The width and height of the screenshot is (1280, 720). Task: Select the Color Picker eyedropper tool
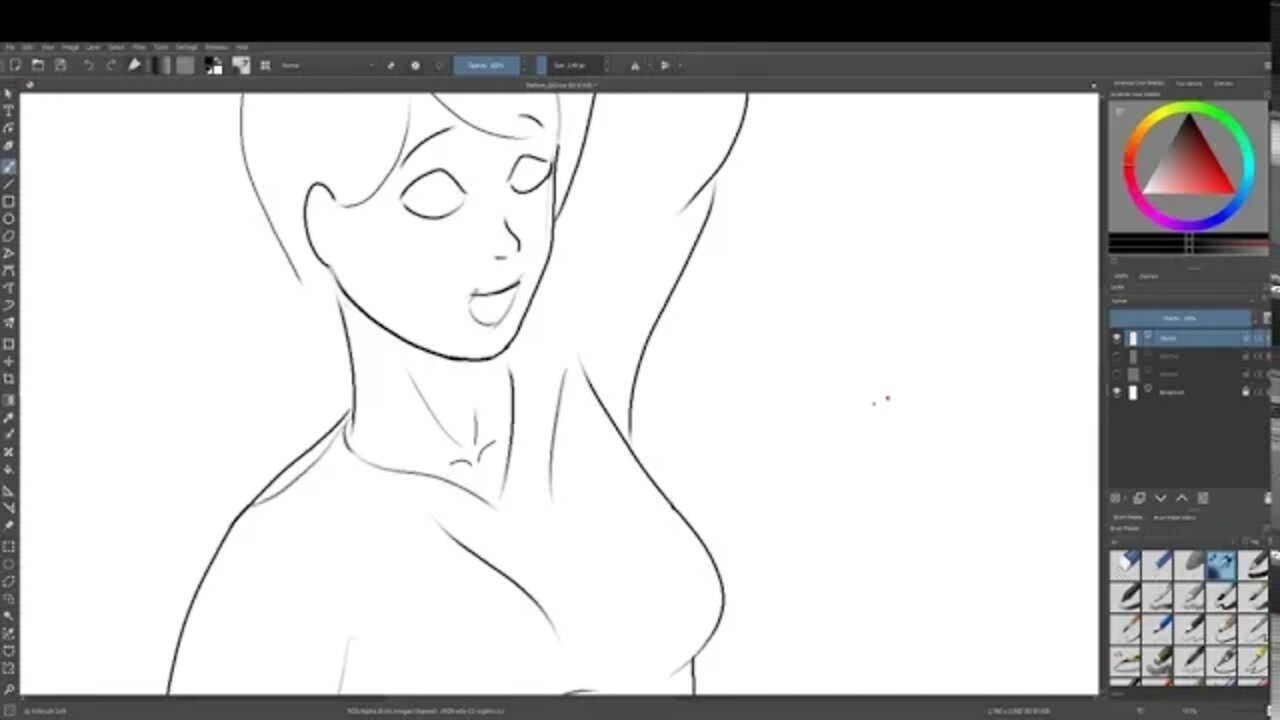pyautogui.click(x=9, y=416)
